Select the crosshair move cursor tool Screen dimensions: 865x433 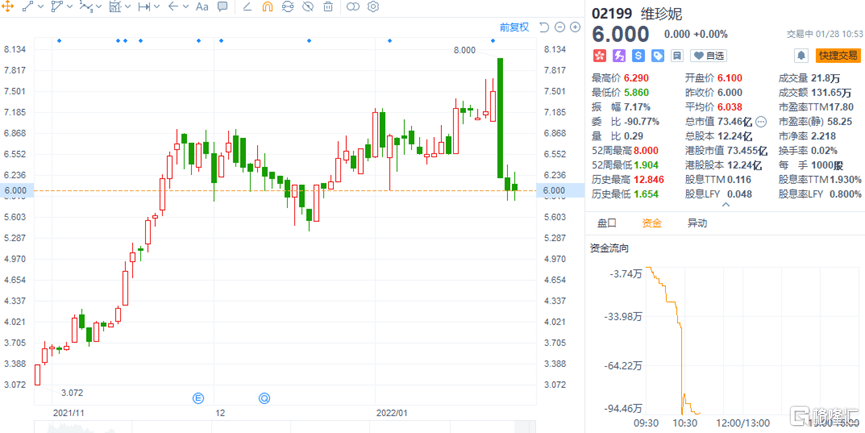tap(8, 7)
